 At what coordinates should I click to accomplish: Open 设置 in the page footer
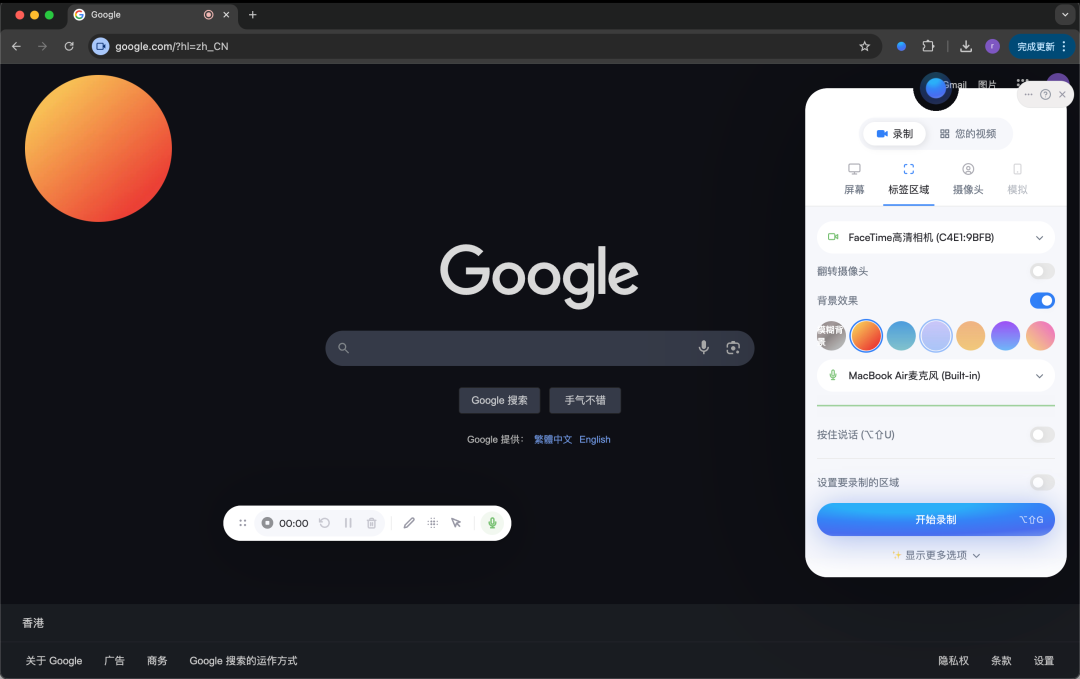(x=1043, y=660)
